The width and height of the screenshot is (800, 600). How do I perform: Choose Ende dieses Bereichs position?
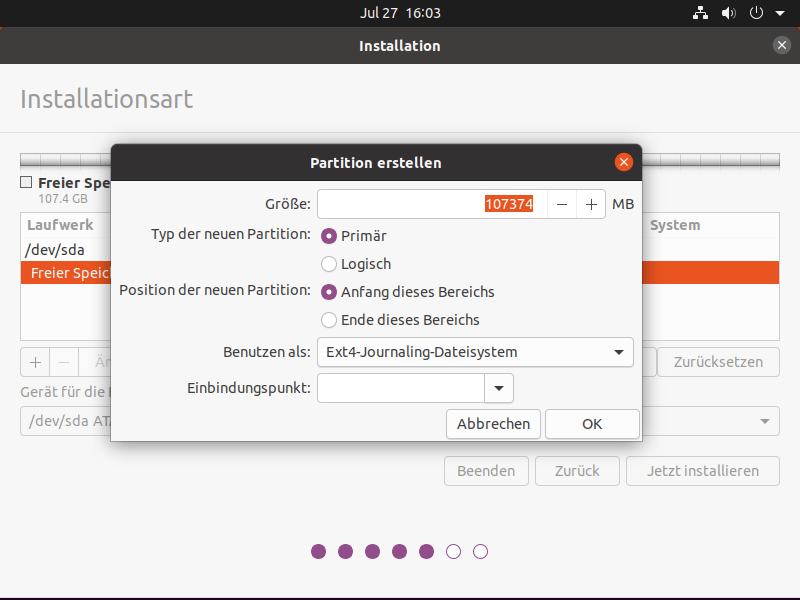point(329,320)
